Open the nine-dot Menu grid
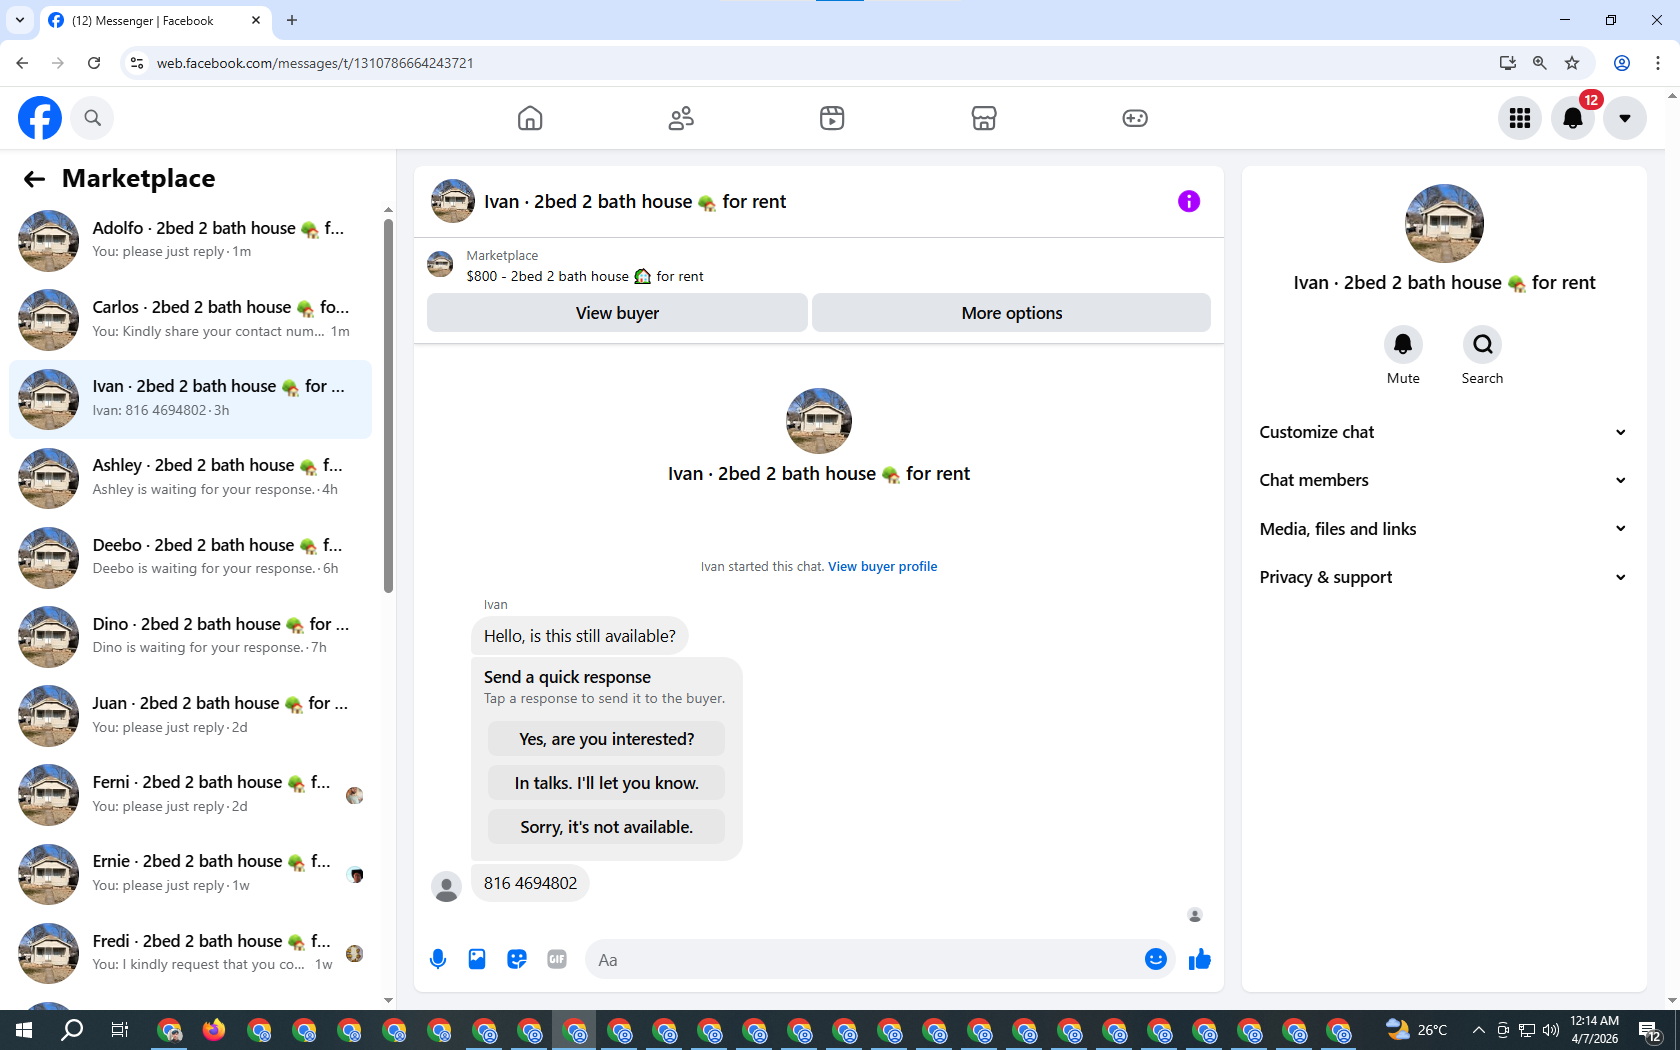The height and width of the screenshot is (1050, 1680). coord(1520,118)
